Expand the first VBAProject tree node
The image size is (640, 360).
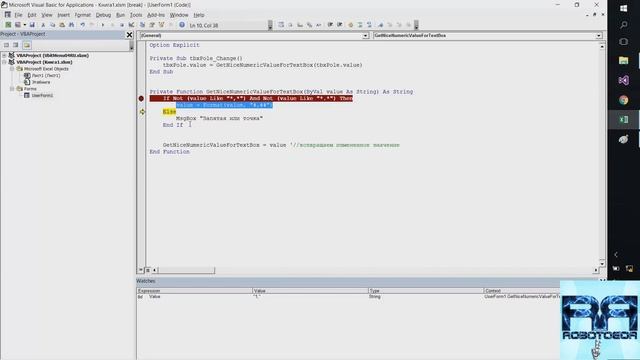pyautogui.click(x=4, y=56)
